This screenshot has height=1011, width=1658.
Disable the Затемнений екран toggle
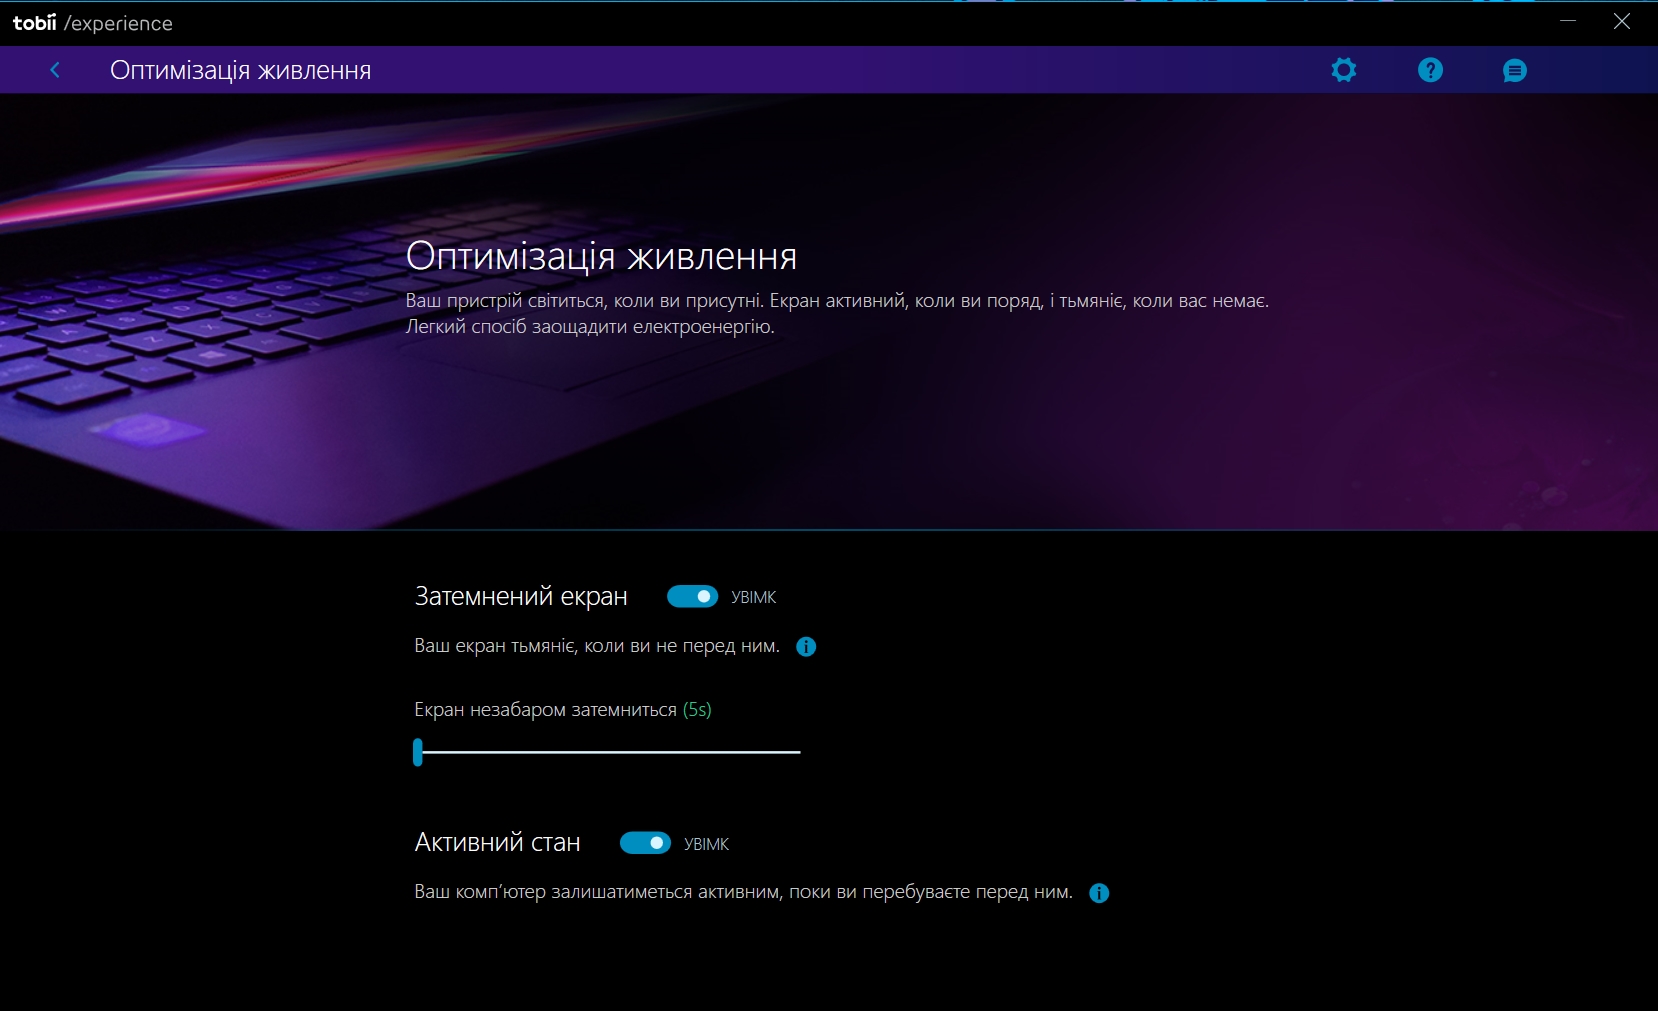click(x=692, y=597)
